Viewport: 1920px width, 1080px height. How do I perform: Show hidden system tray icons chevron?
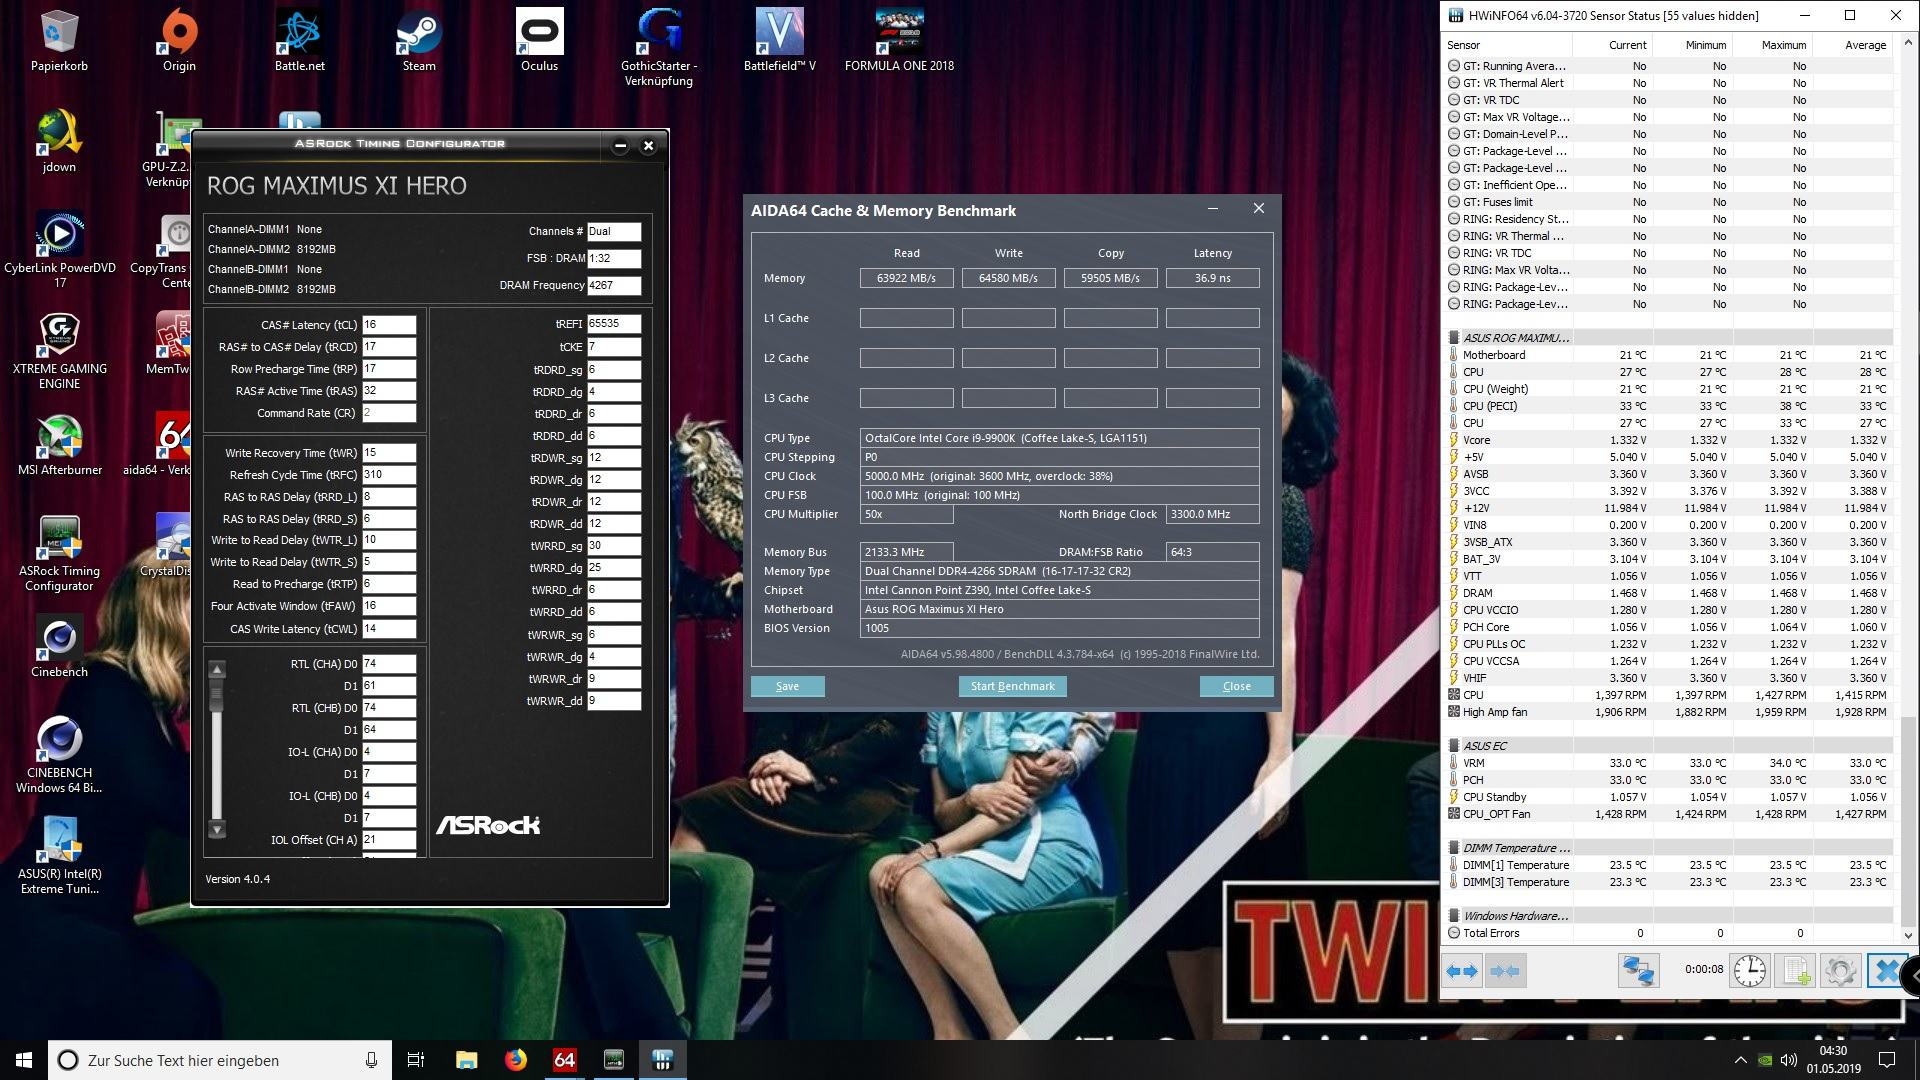click(x=1740, y=1060)
